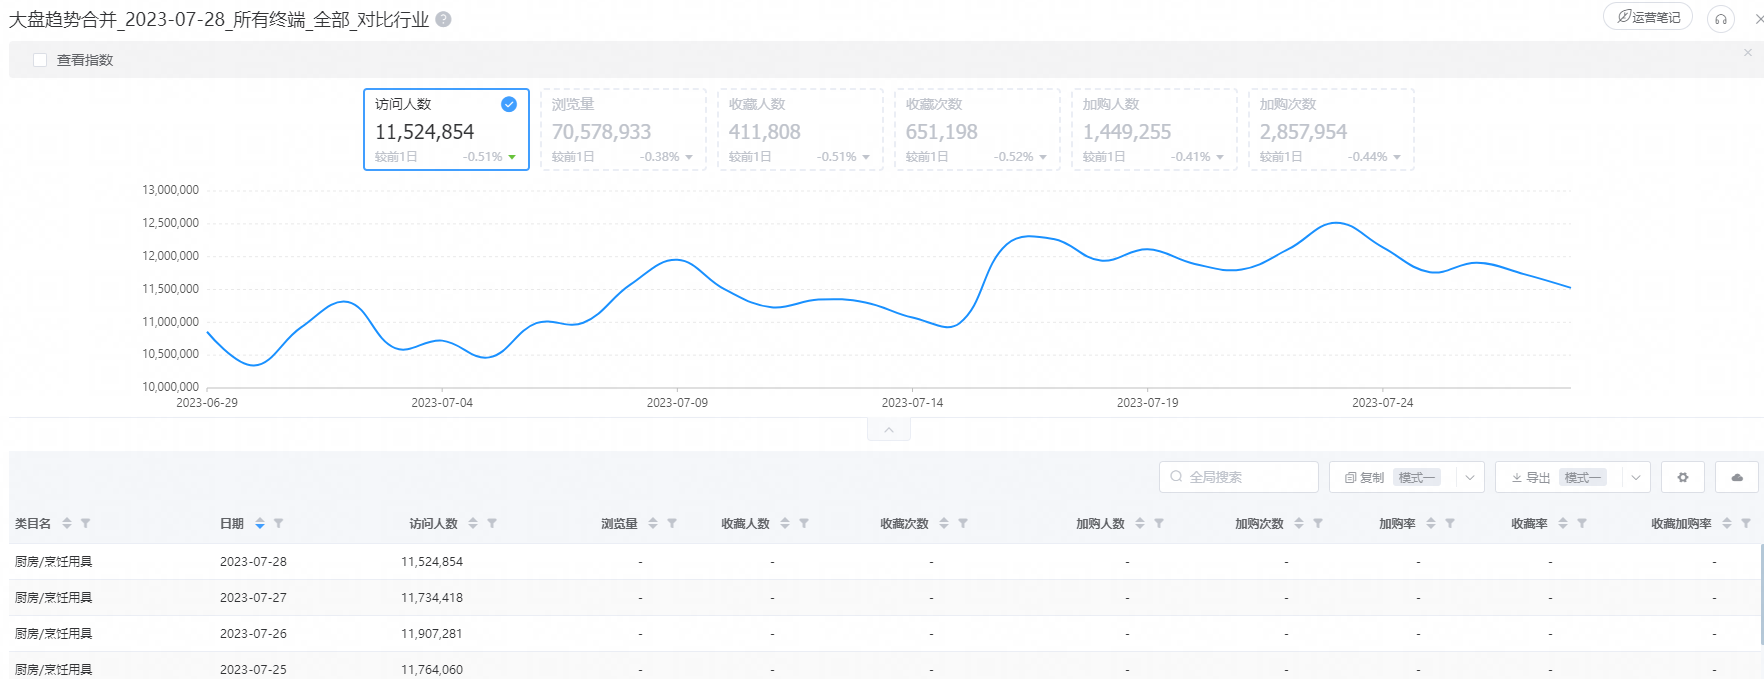Click 模式一 tag on the export button
The height and width of the screenshot is (679, 1764).
[x=1582, y=478]
